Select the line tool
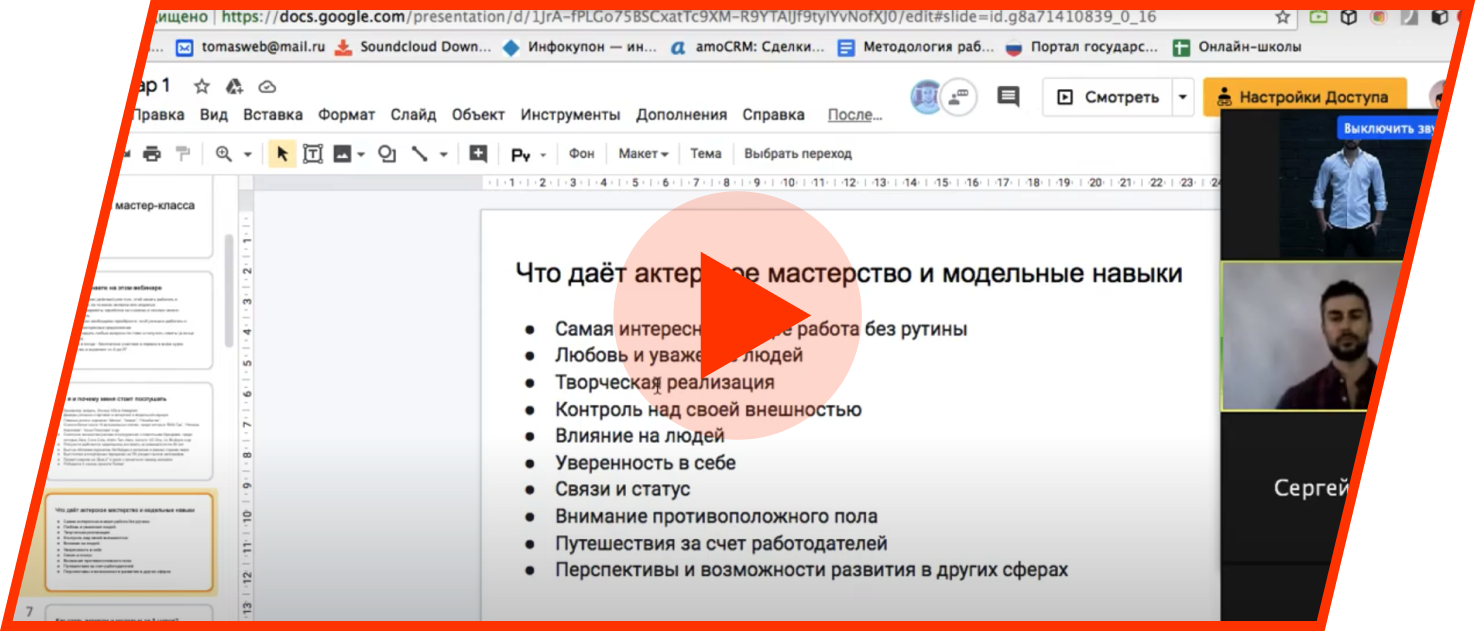The image size is (1476, 631). pos(420,154)
